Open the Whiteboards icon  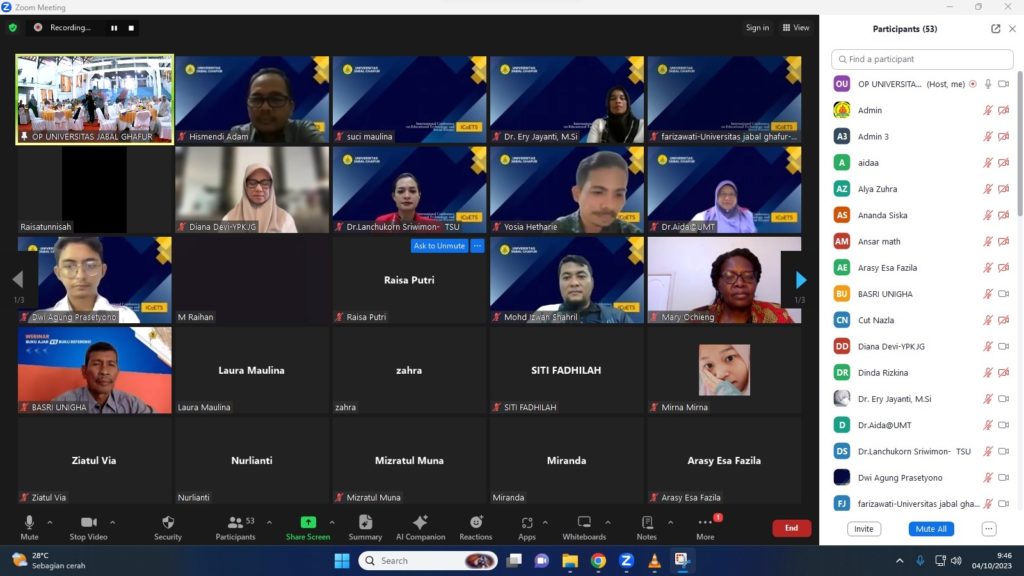click(x=584, y=522)
